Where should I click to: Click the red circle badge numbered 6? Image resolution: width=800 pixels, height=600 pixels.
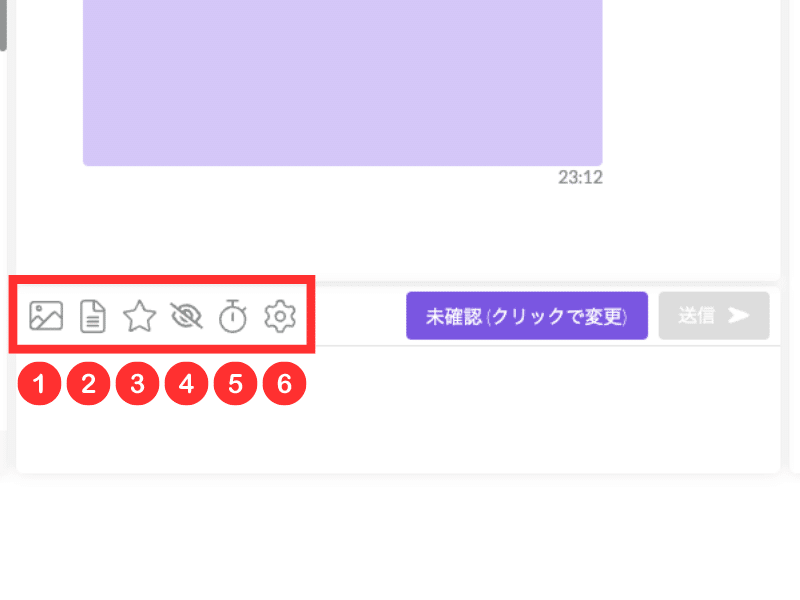point(284,384)
